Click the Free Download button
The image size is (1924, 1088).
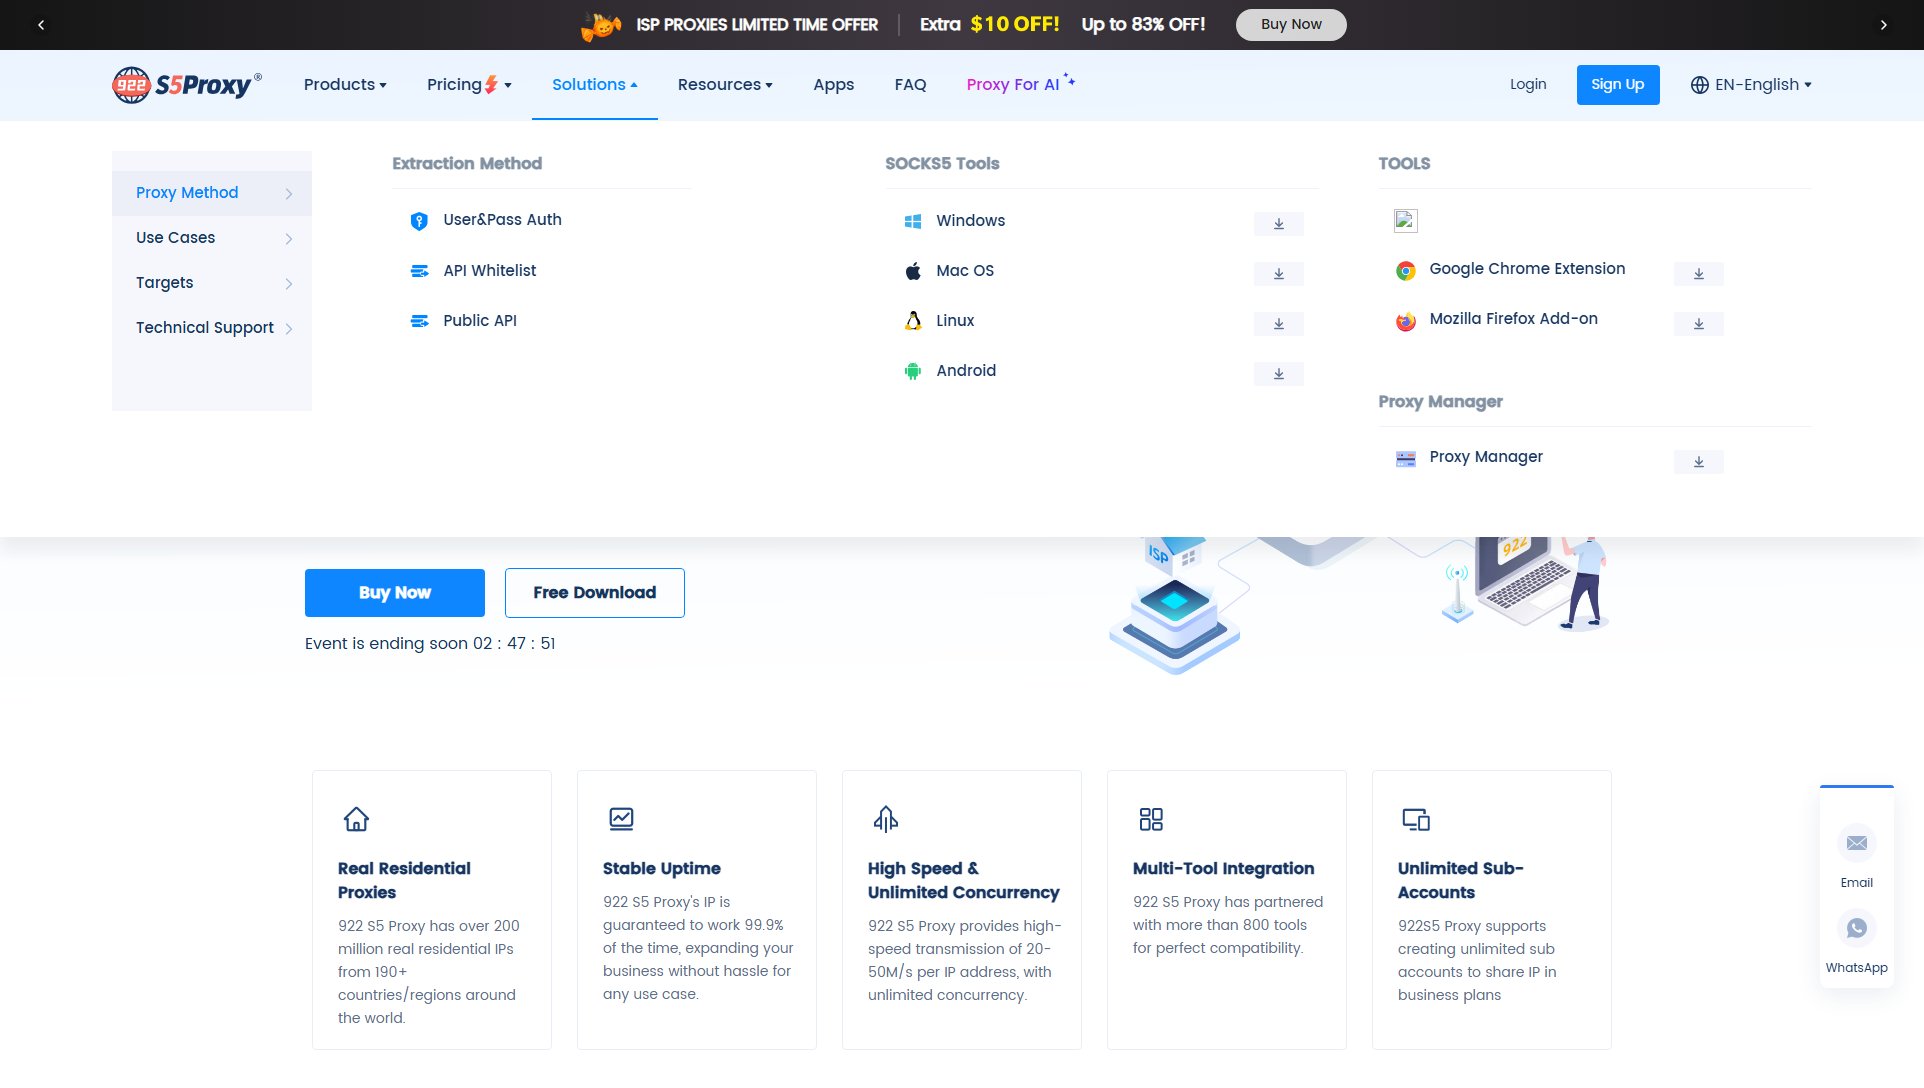594,592
